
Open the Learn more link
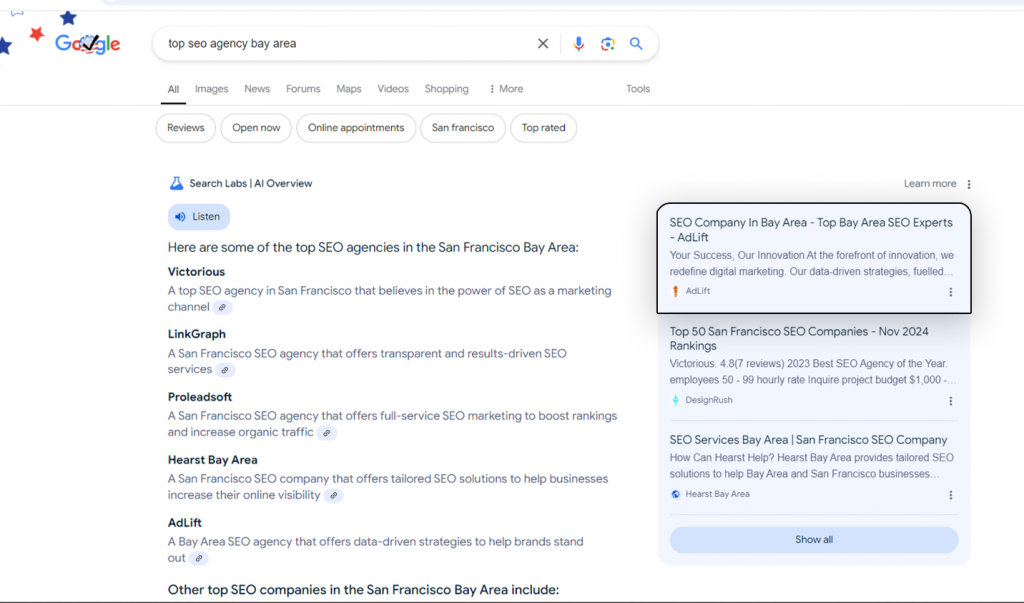[x=928, y=184]
